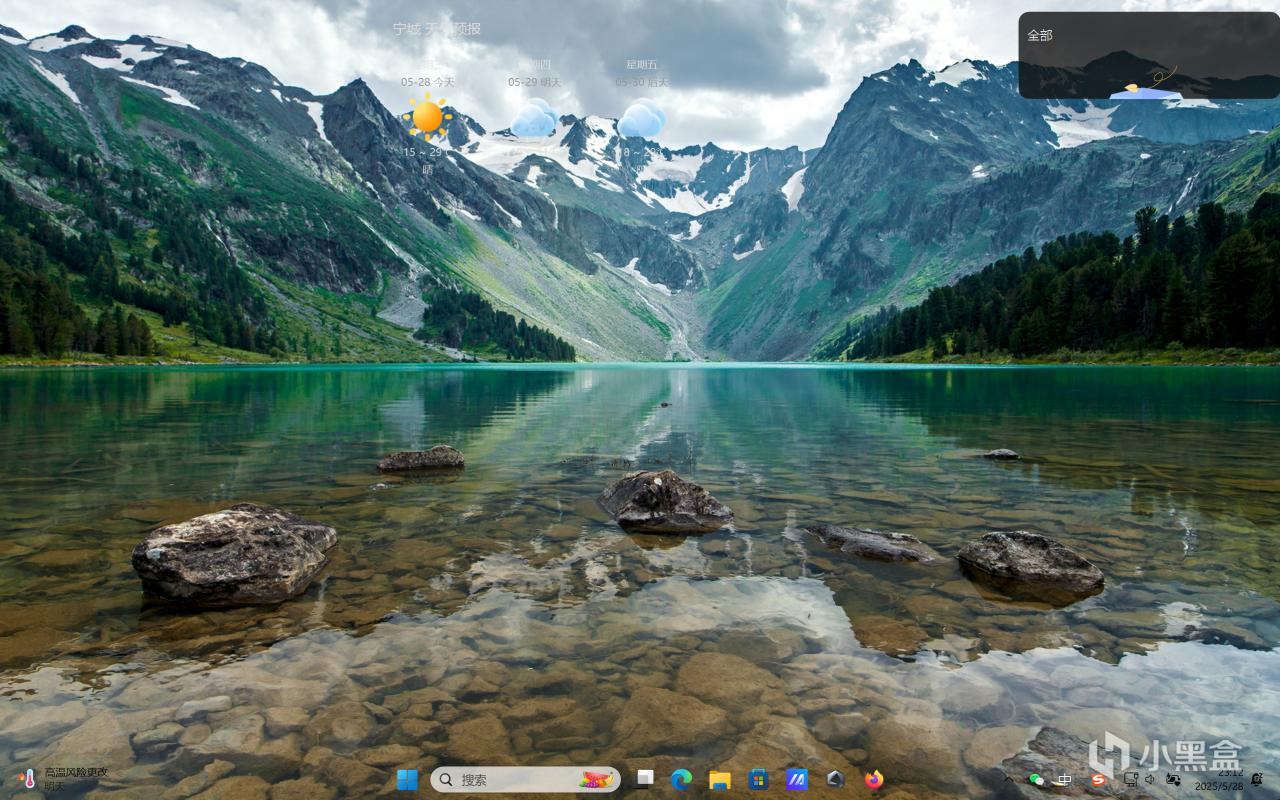Click the 15 ~ 29 temperature range
This screenshot has height=800, width=1280.
pyautogui.click(x=427, y=152)
